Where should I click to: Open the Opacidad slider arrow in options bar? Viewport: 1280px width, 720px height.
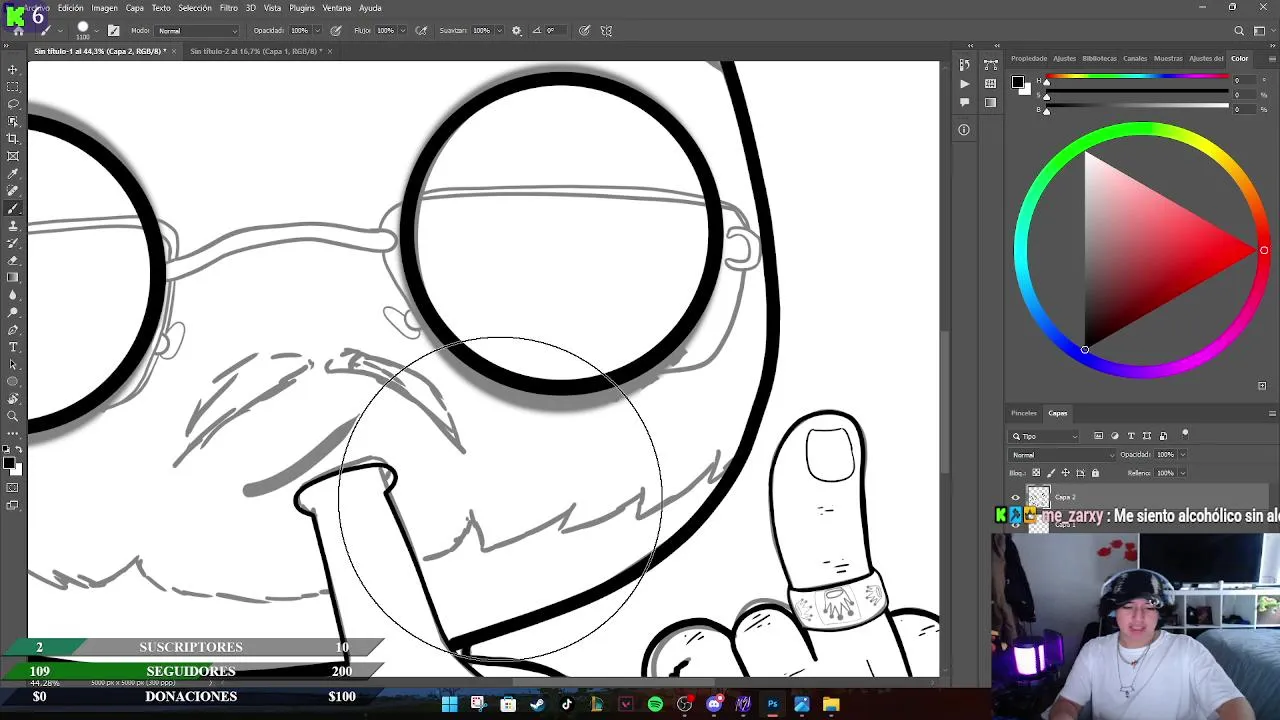coord(317,31)
